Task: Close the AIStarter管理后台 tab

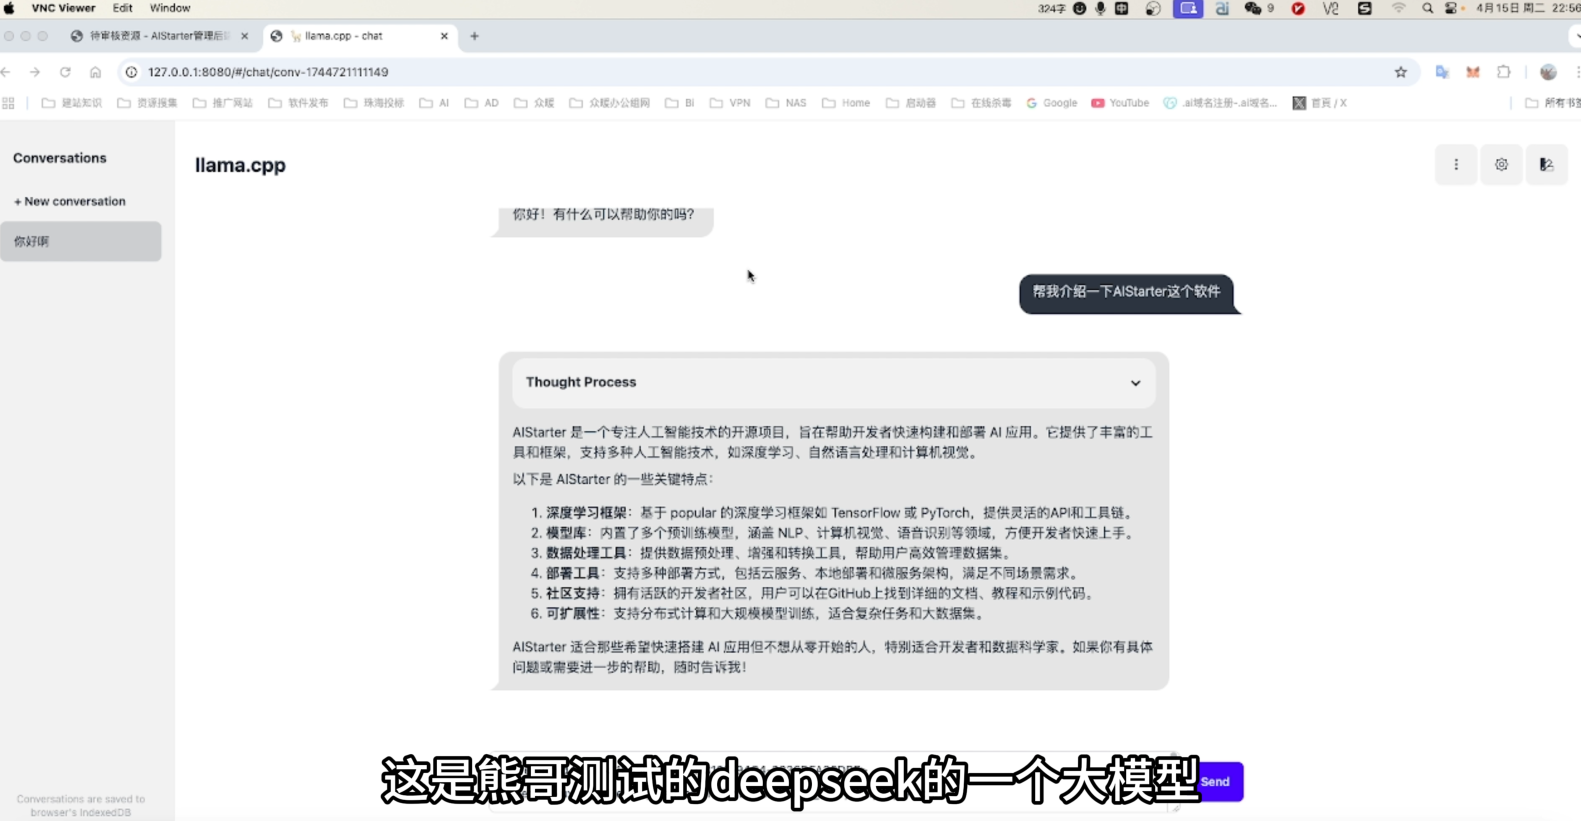Action: tap(245, 36)
